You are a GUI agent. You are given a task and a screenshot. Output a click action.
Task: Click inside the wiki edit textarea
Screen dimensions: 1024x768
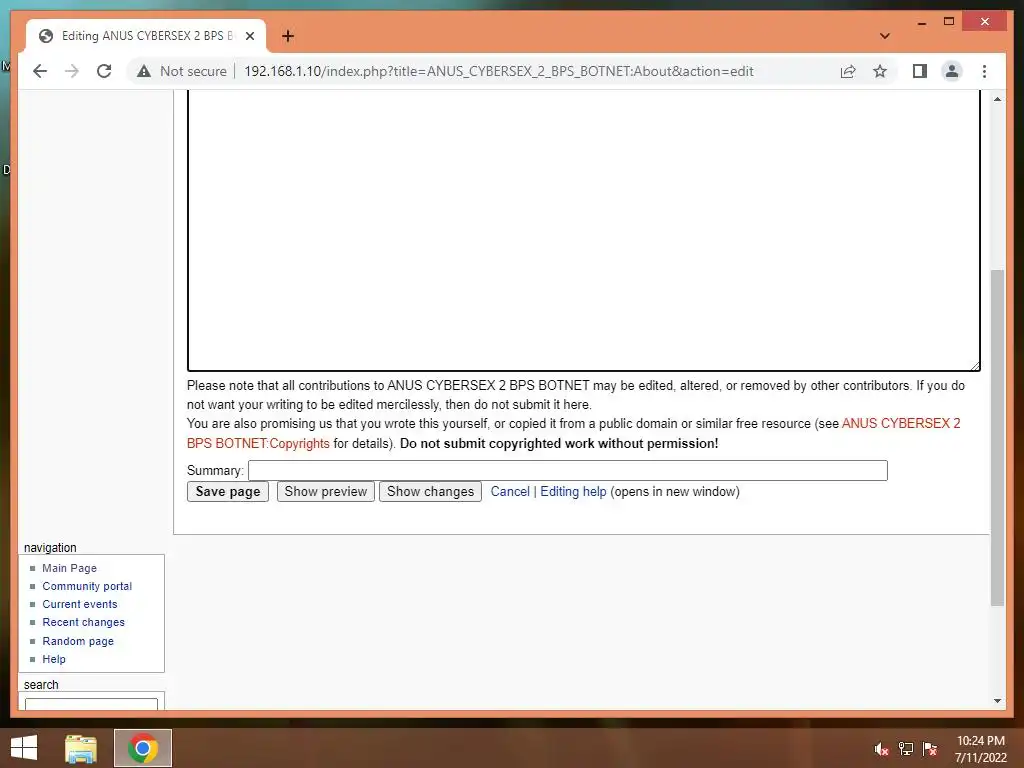tap(583, 229)
